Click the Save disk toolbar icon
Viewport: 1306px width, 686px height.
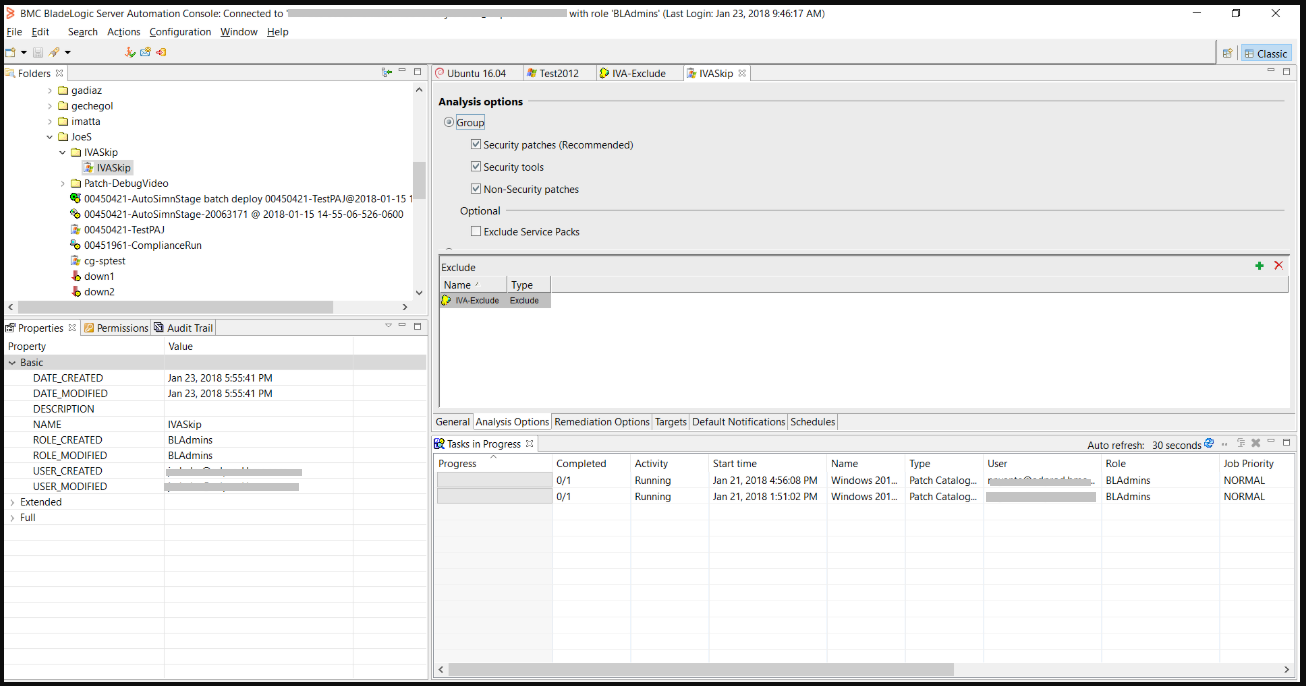point(38,52)
